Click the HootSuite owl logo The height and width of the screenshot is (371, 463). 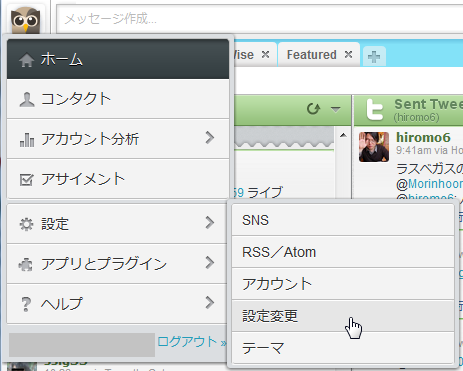tap(25, 20)
